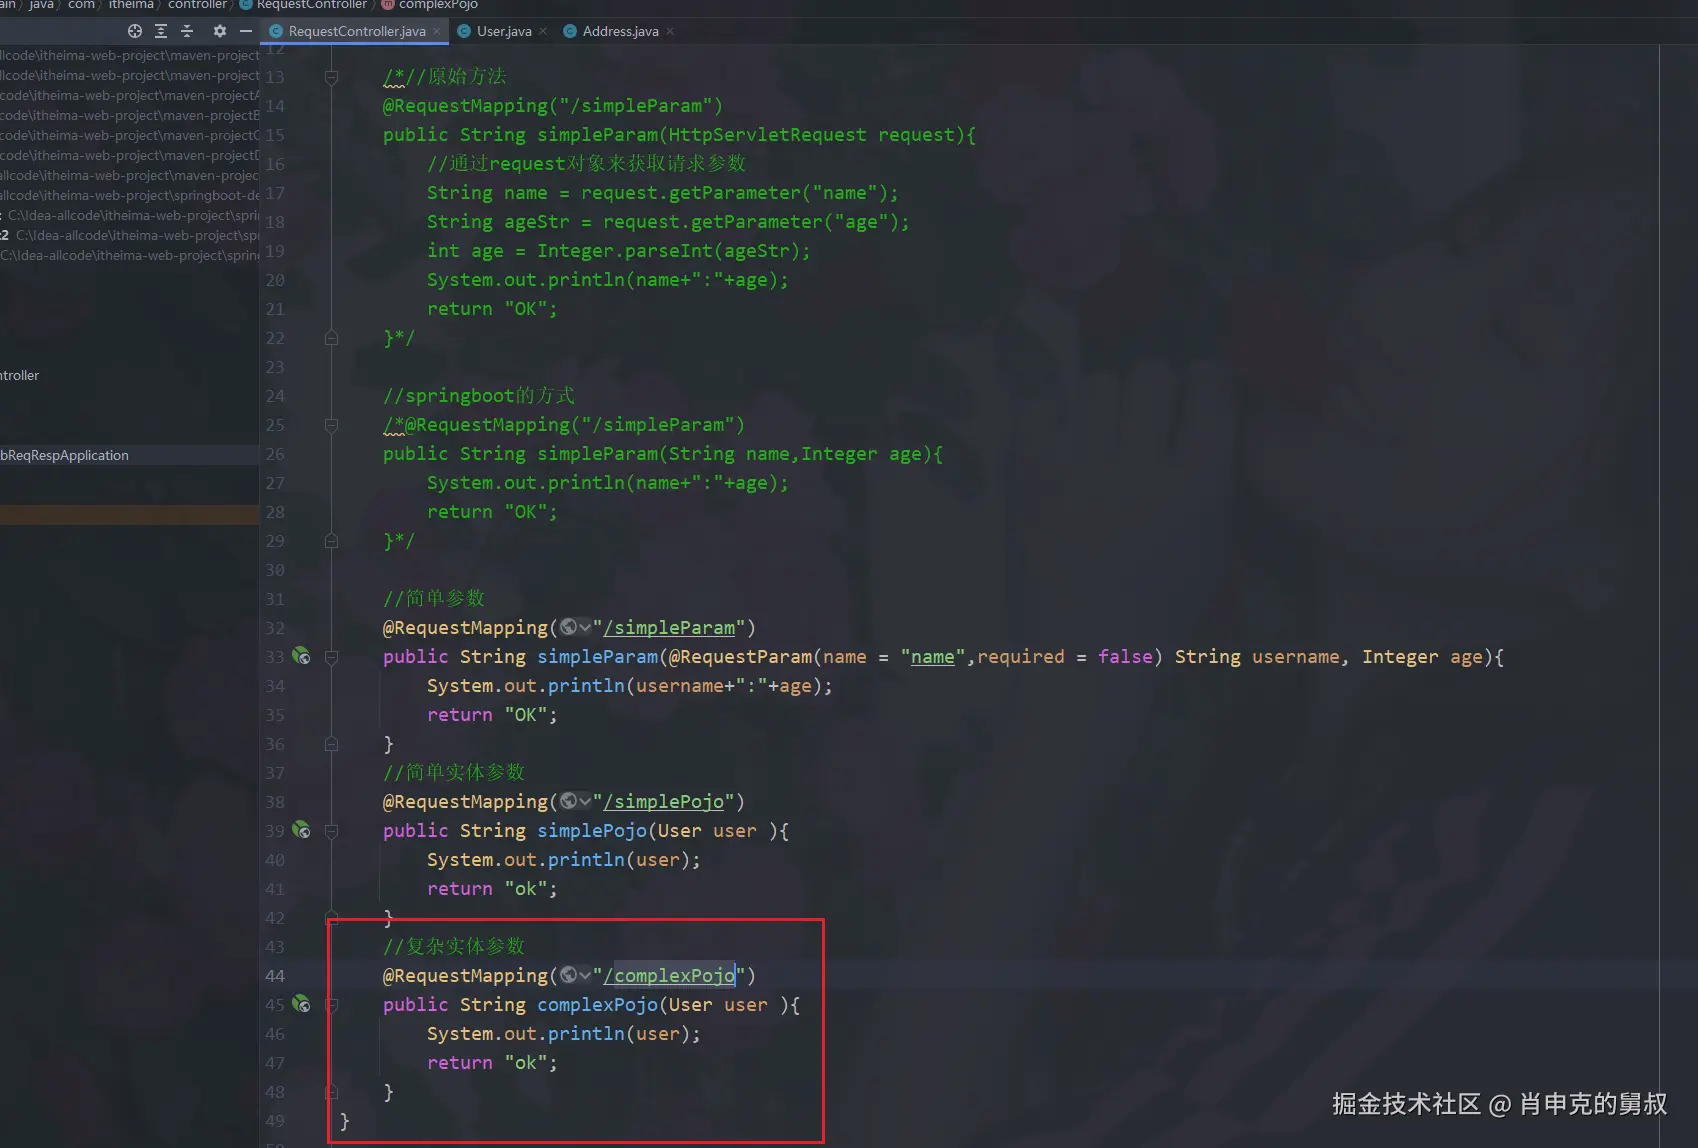Click the underlined "name" value in @RequestParam
The height and width of the screenshot is (1148, 1698).
[932, 657]
